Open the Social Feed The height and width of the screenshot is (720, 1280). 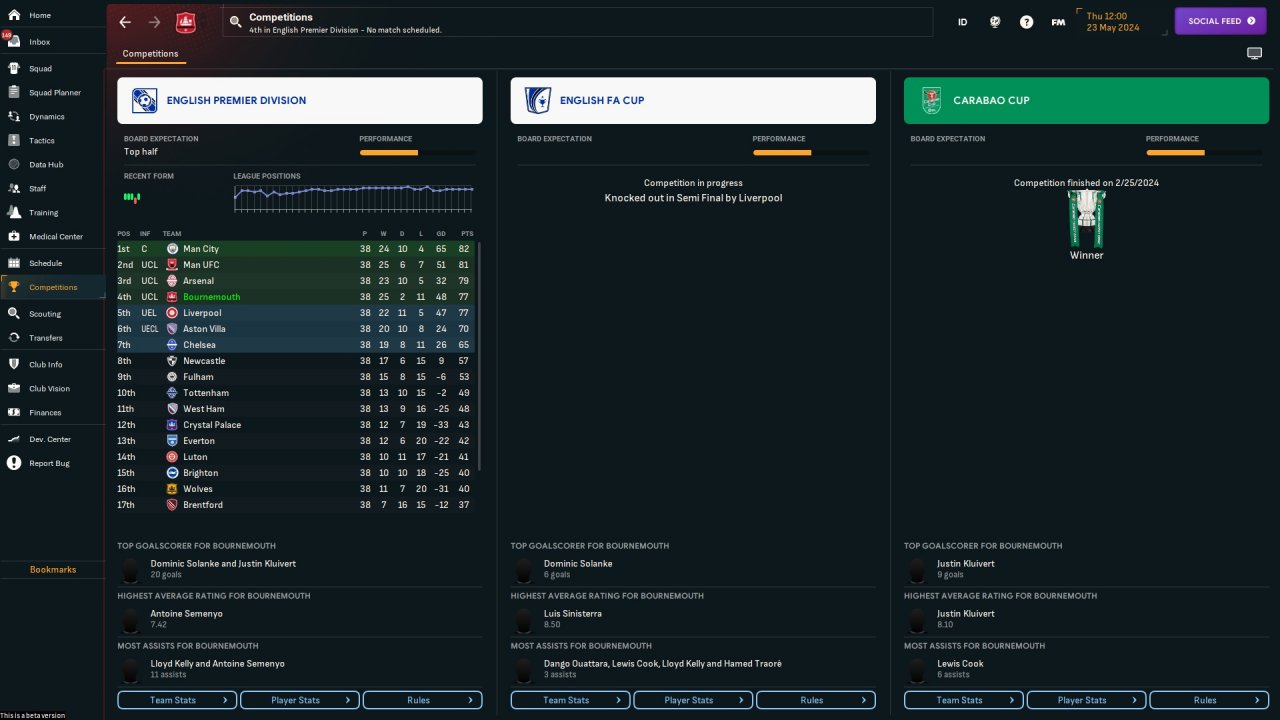coord(1220,21)
